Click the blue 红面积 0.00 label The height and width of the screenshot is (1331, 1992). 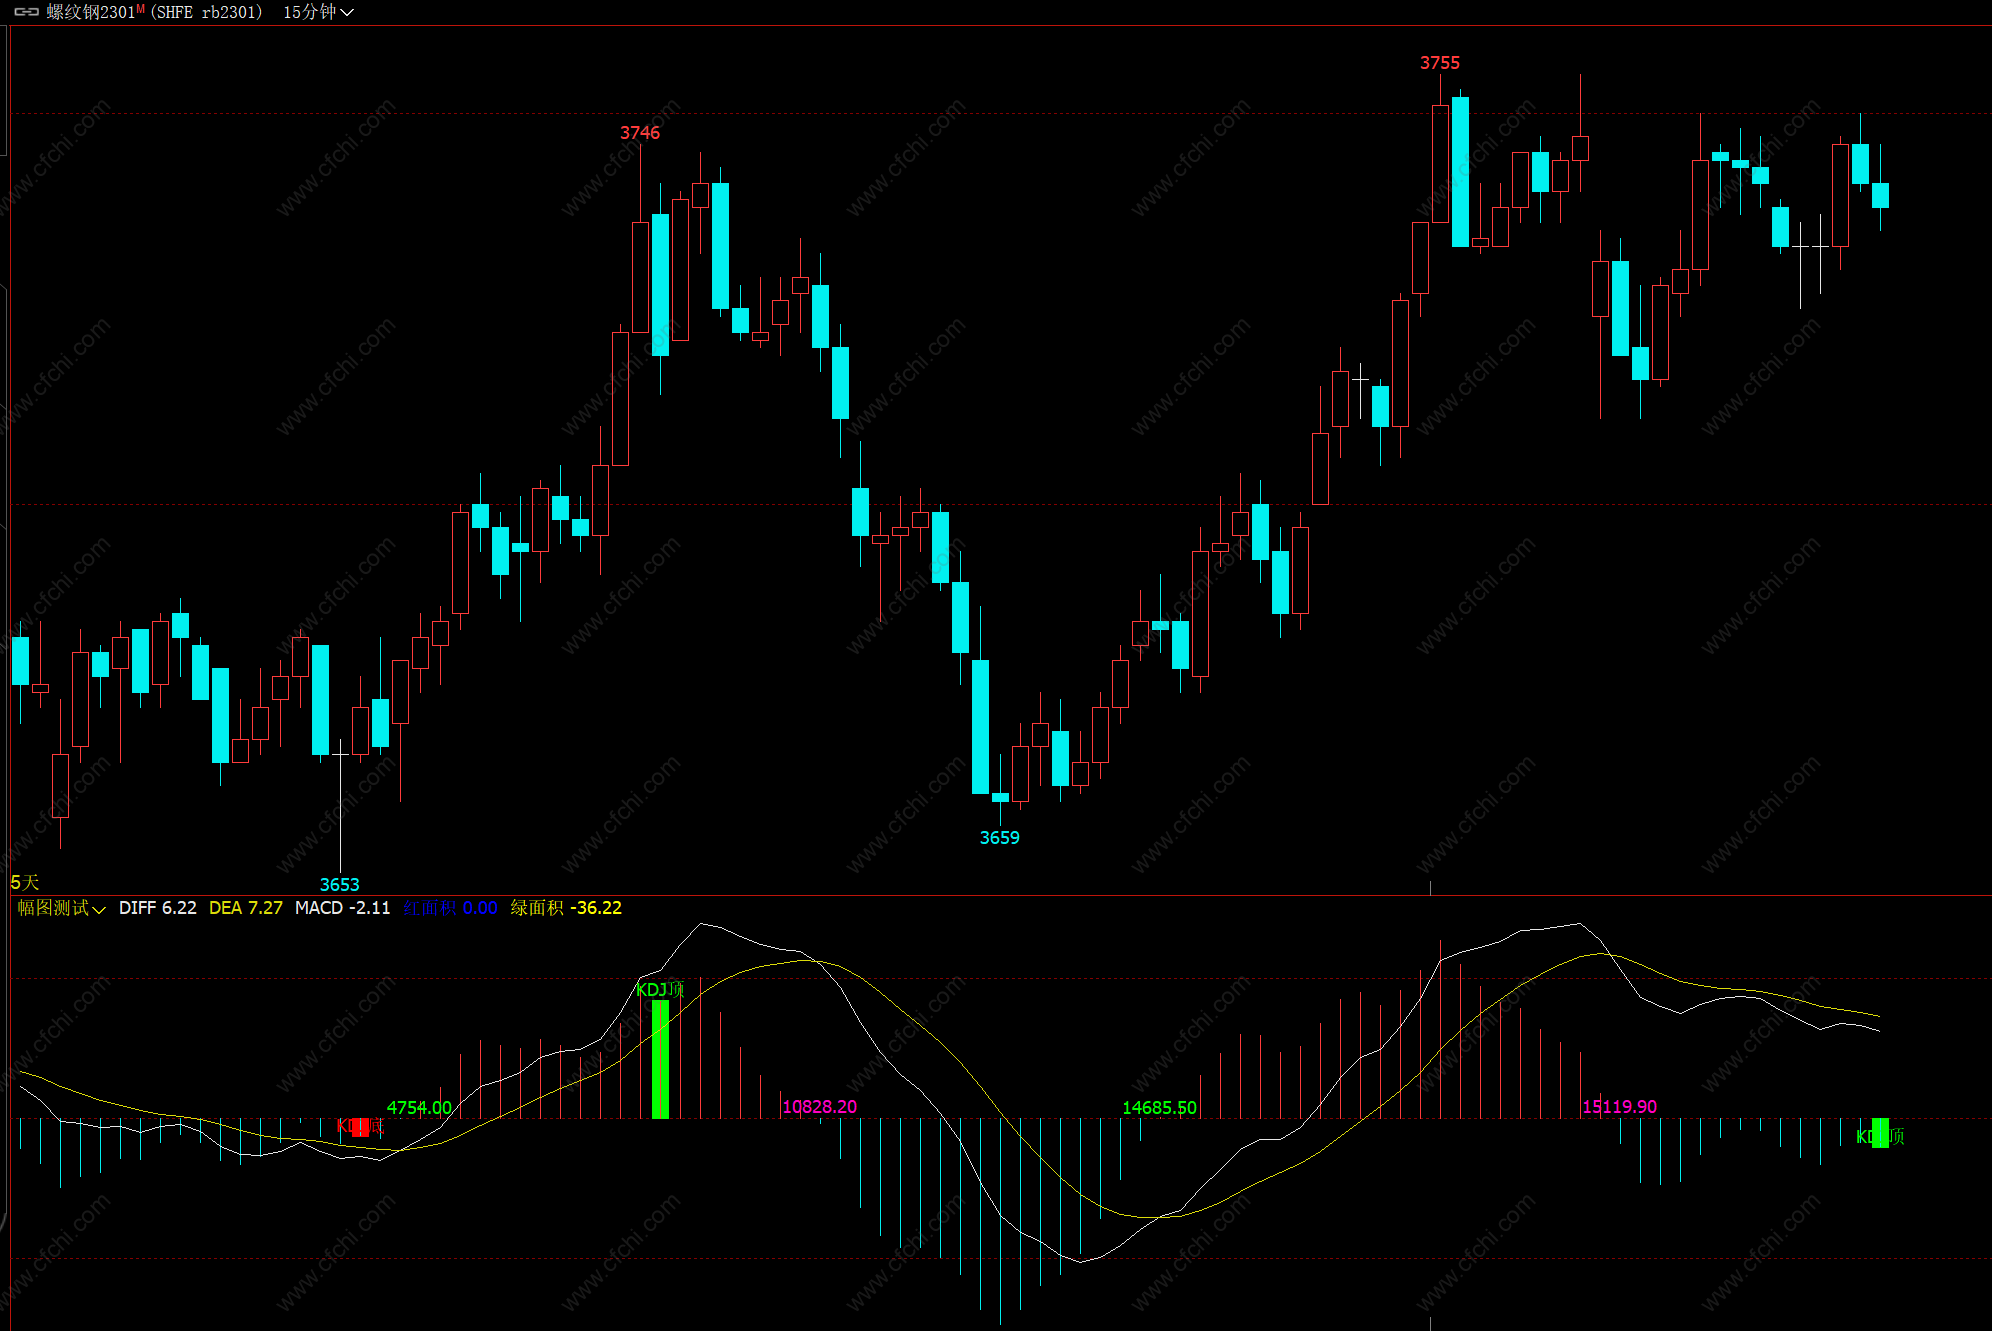pyautogui.click(x=450, y=908)
